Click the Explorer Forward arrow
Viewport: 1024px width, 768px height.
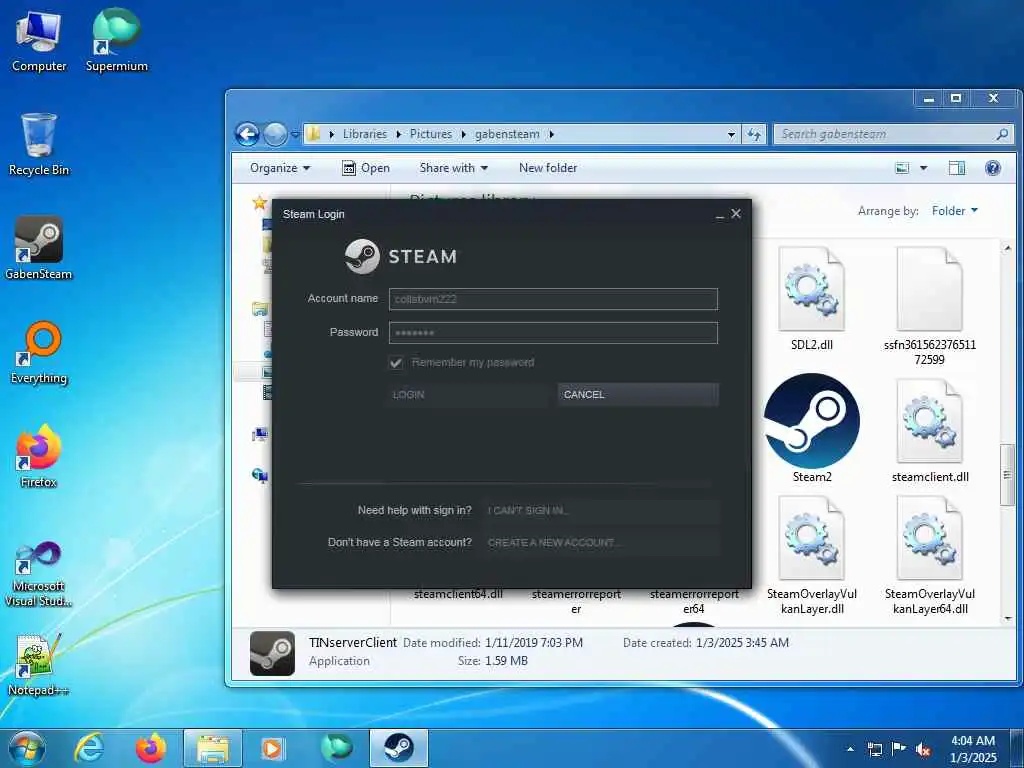[275, 135]
